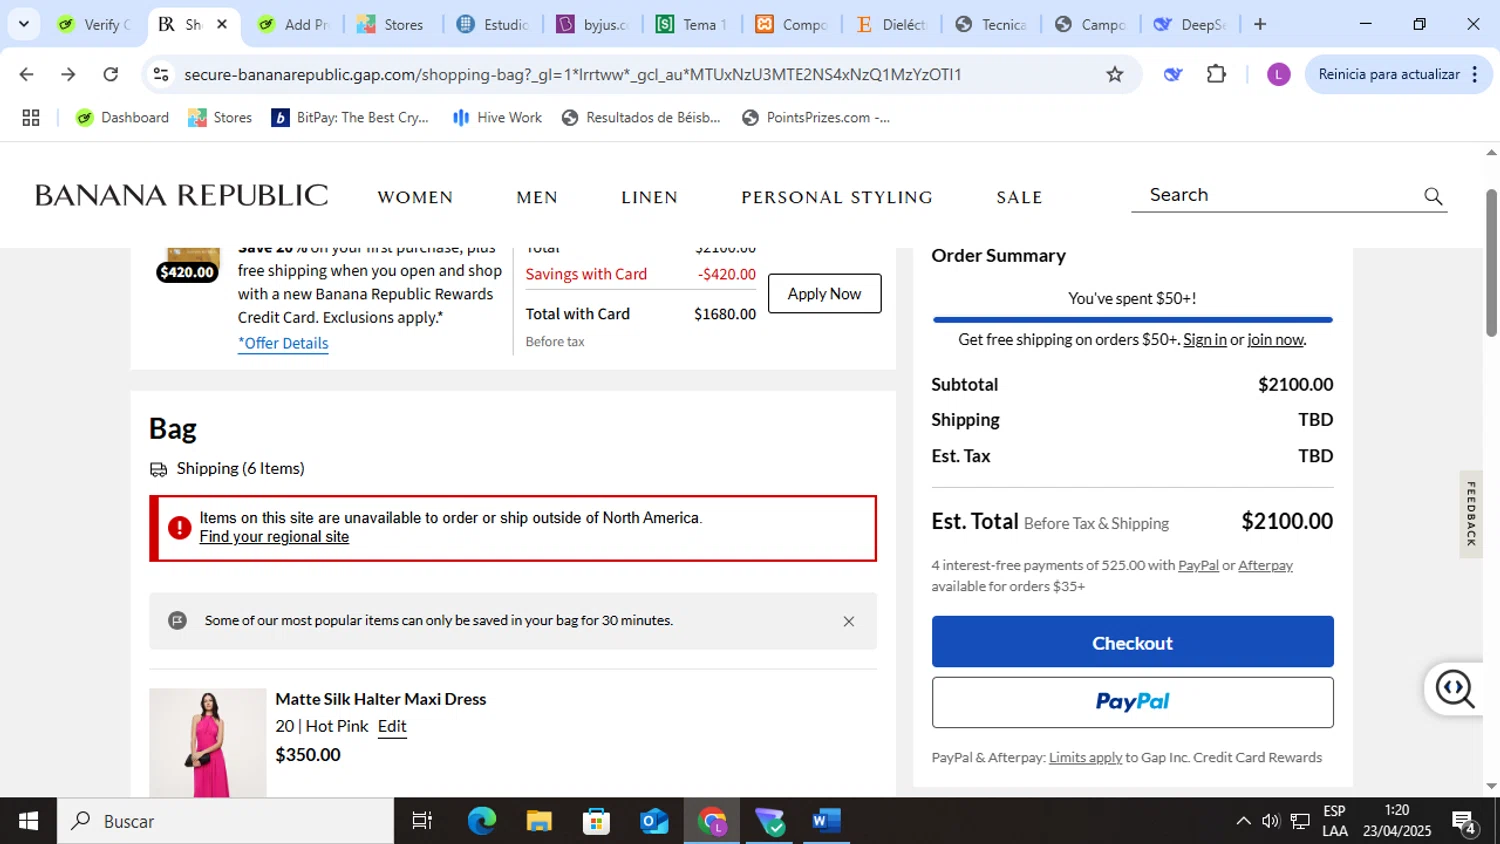Reload the page
This screenshot has height=844, width=1500.
pos(111,74)
